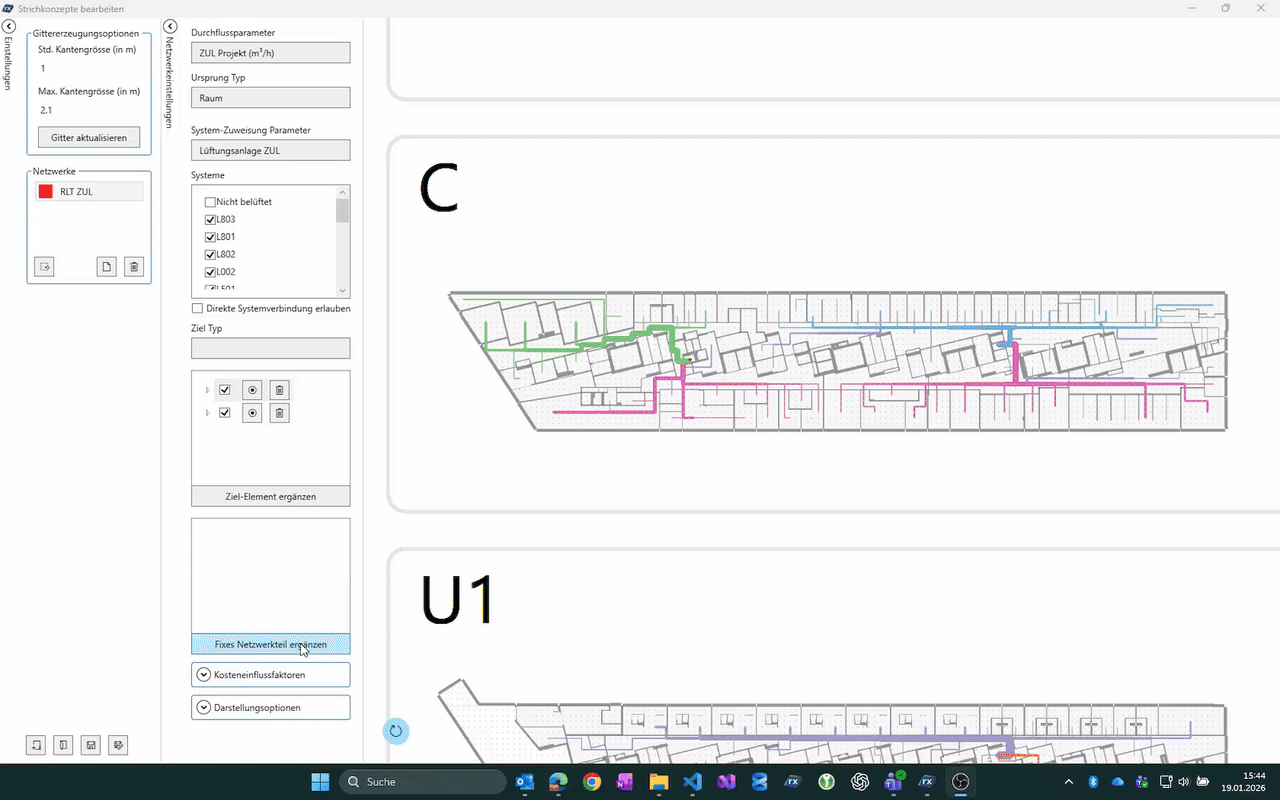Screen dimensions: 1280x800
Task: Enable the Nicht belüftet checkbox
Action: point(210,202)
